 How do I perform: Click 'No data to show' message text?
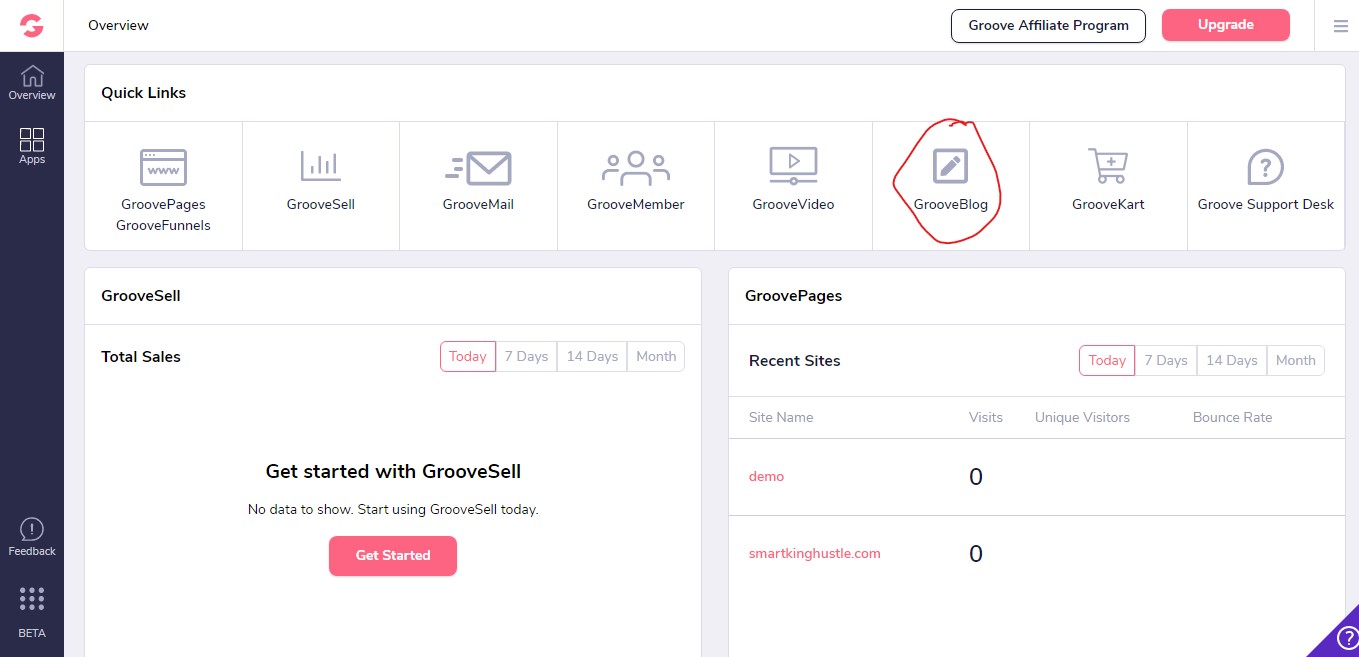[393, 510]
